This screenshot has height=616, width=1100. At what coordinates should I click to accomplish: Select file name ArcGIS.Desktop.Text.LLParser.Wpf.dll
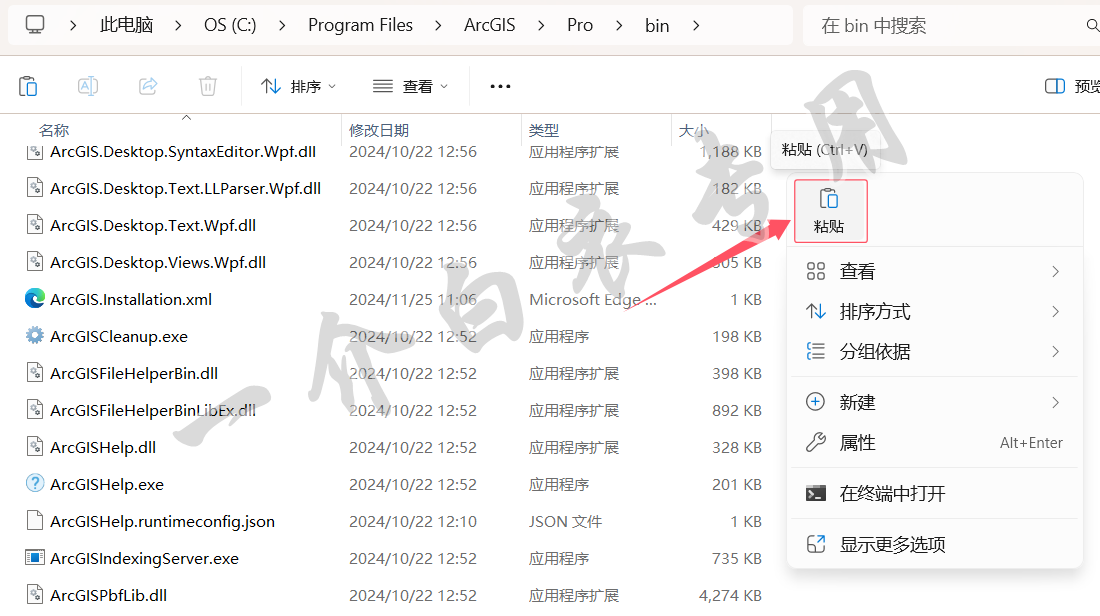coord(186,189)
